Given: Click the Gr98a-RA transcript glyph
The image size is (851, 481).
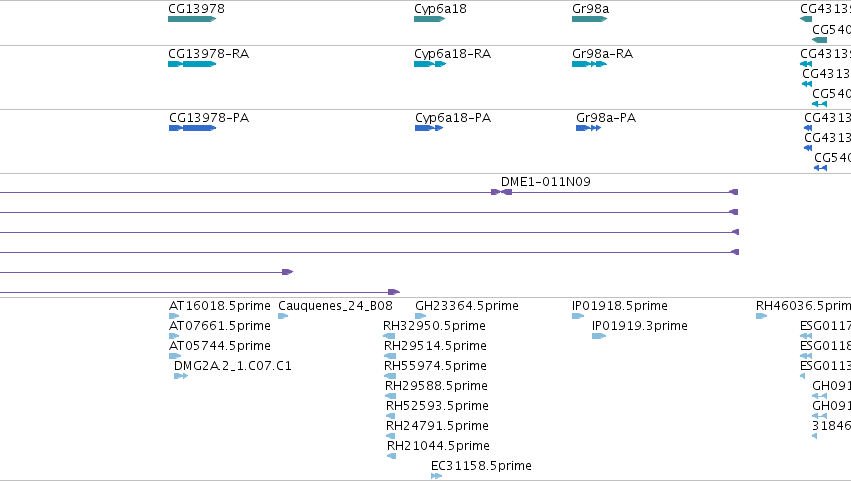Looking at the screenshot, I should (589, 64).
